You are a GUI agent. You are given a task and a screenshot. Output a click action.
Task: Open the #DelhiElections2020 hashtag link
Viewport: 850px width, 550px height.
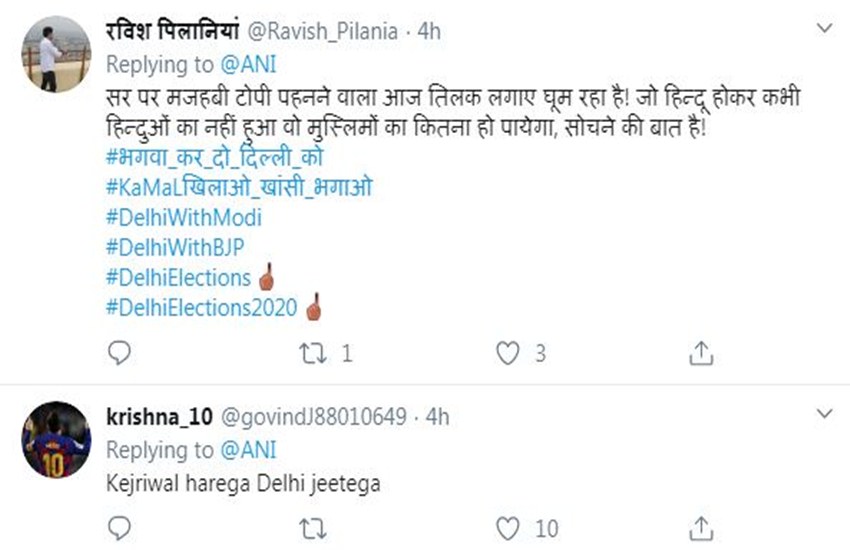(x=201, y=308)
